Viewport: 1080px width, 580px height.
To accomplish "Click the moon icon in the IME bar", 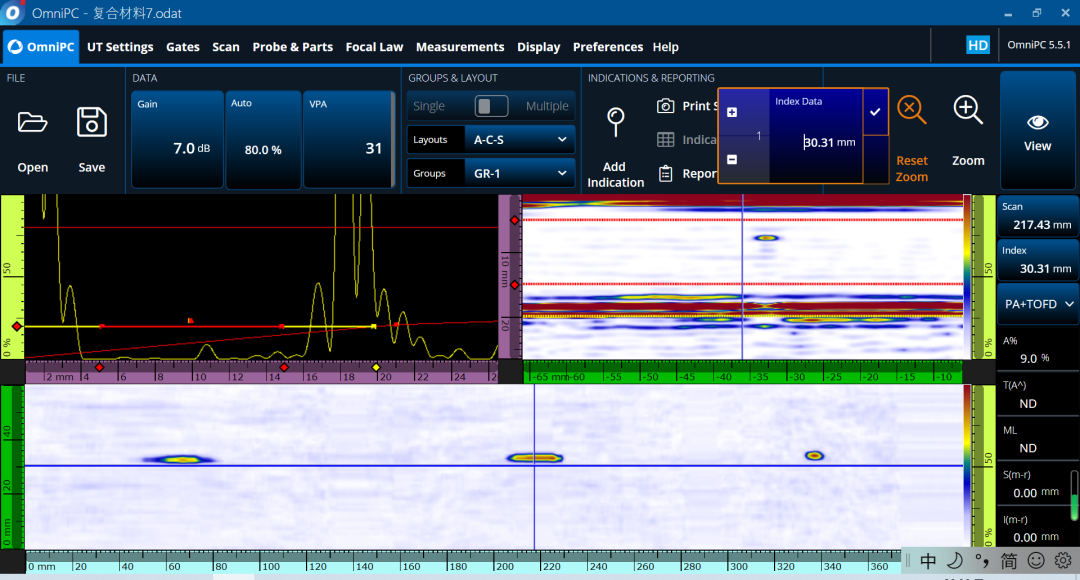I will coord(955,561).
